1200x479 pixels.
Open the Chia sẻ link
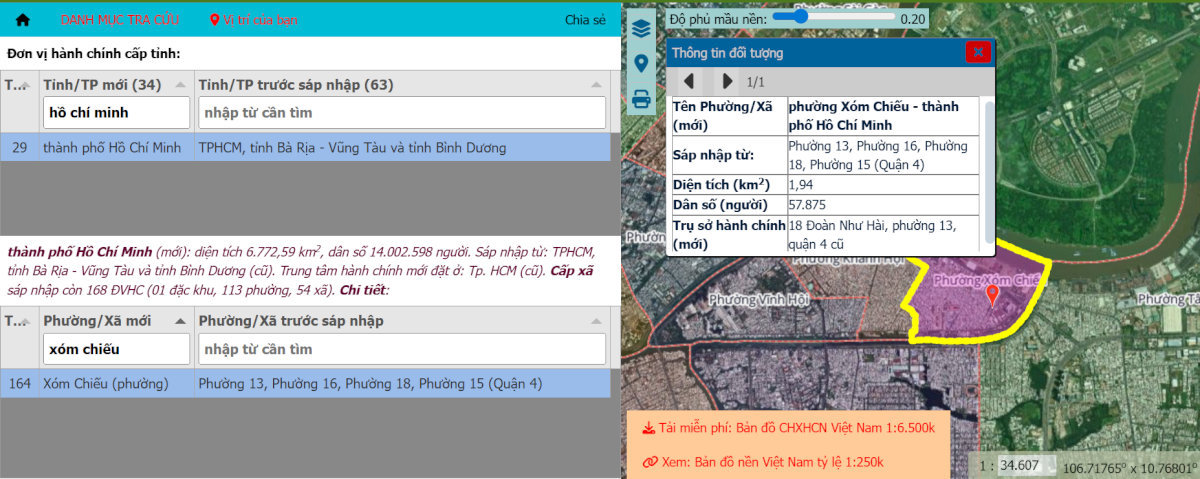pyautogui.click(x=585, y=19)
